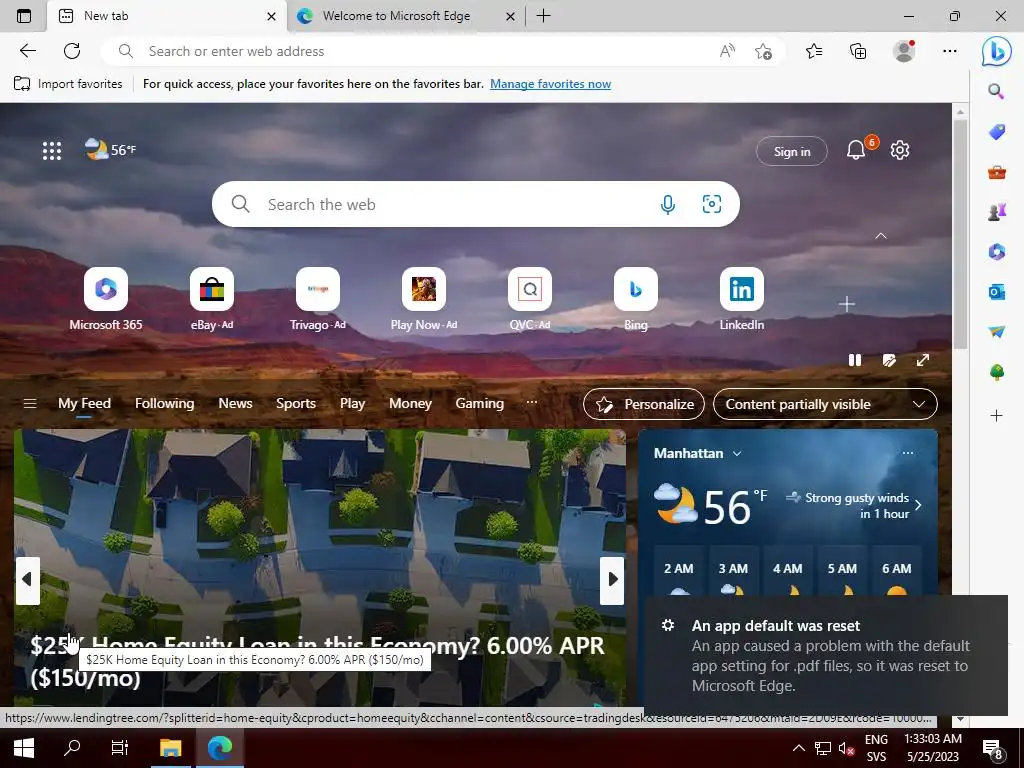
Task: Open a new browser tab
Action: (x=543, y=16)
